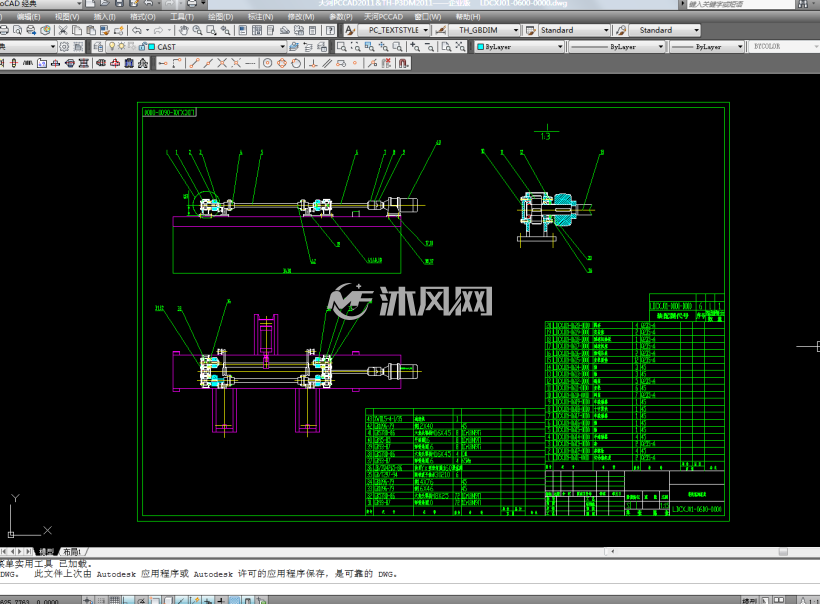Screen dimensions: 820x604
Task: Open the ByLayer color control swatch
Action: (519, 47)
